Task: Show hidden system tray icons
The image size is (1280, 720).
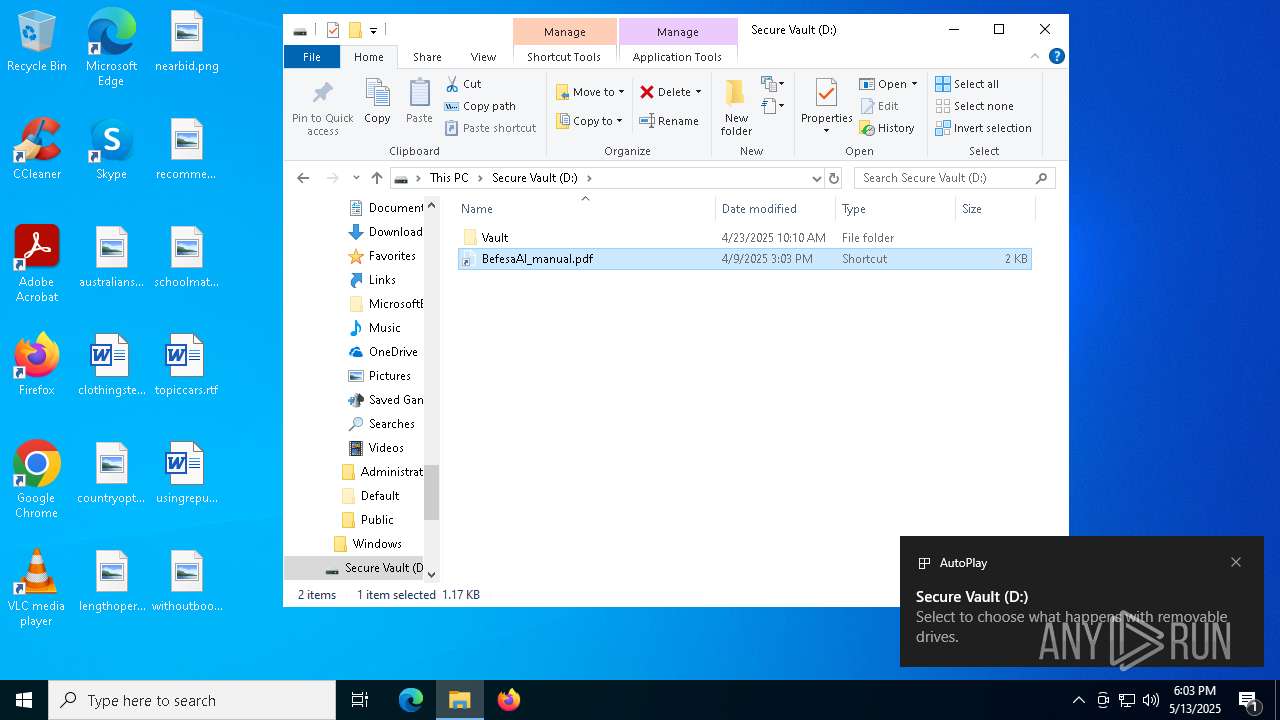Action: click(1078, 700)
